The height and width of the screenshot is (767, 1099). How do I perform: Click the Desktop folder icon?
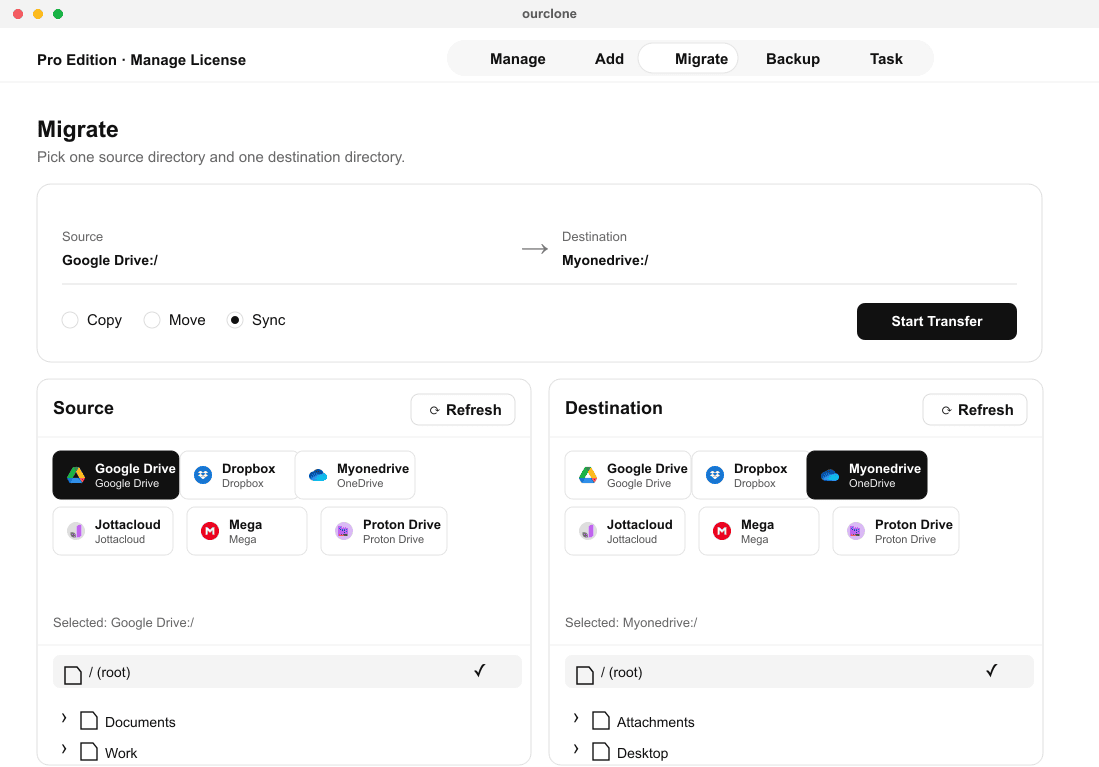pyautogui.click(x=601, y=752)
